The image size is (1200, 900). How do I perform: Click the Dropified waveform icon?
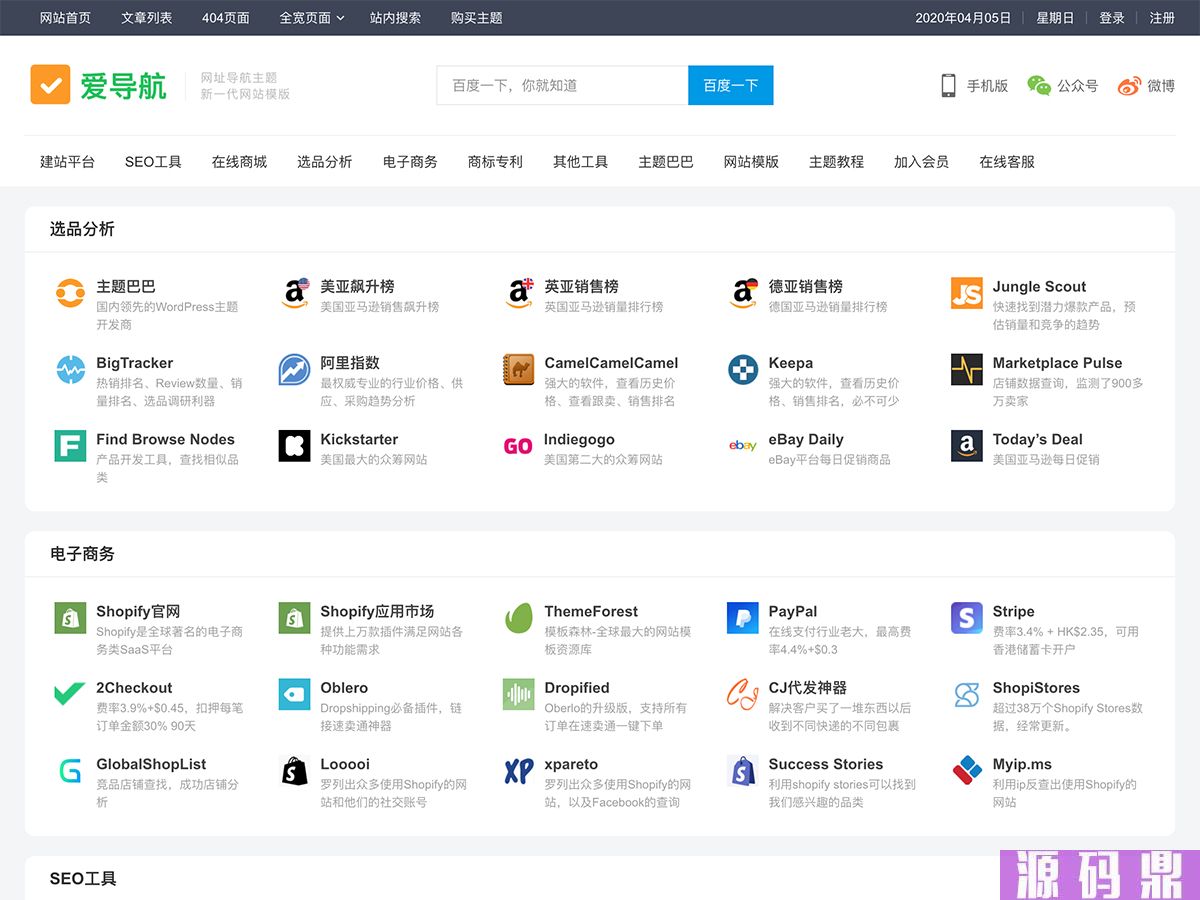tap(518, 694)
